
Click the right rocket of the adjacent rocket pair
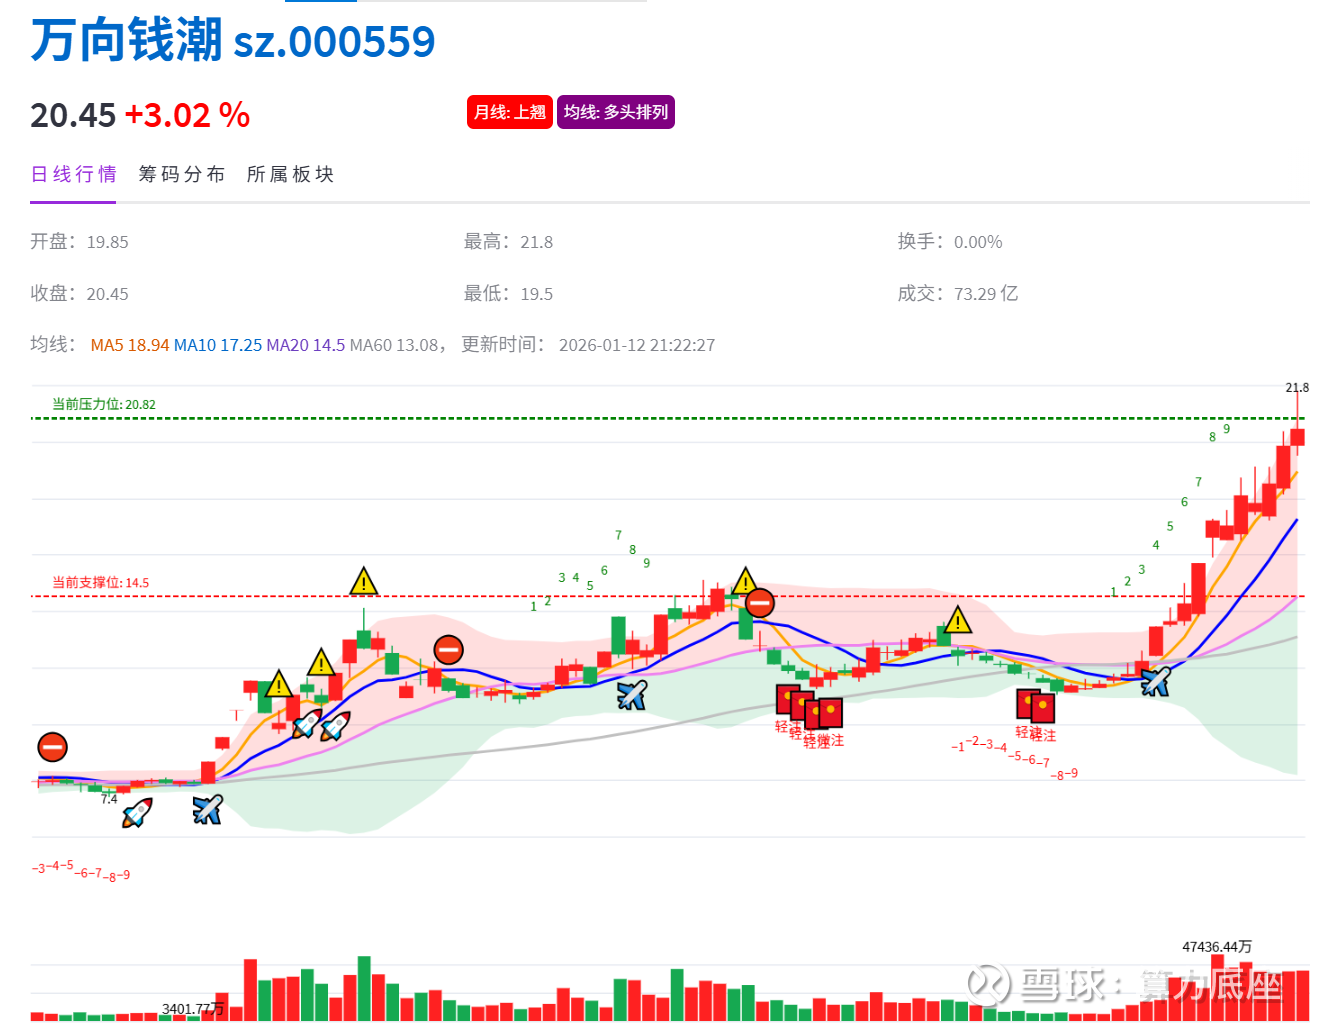[335, 725]
